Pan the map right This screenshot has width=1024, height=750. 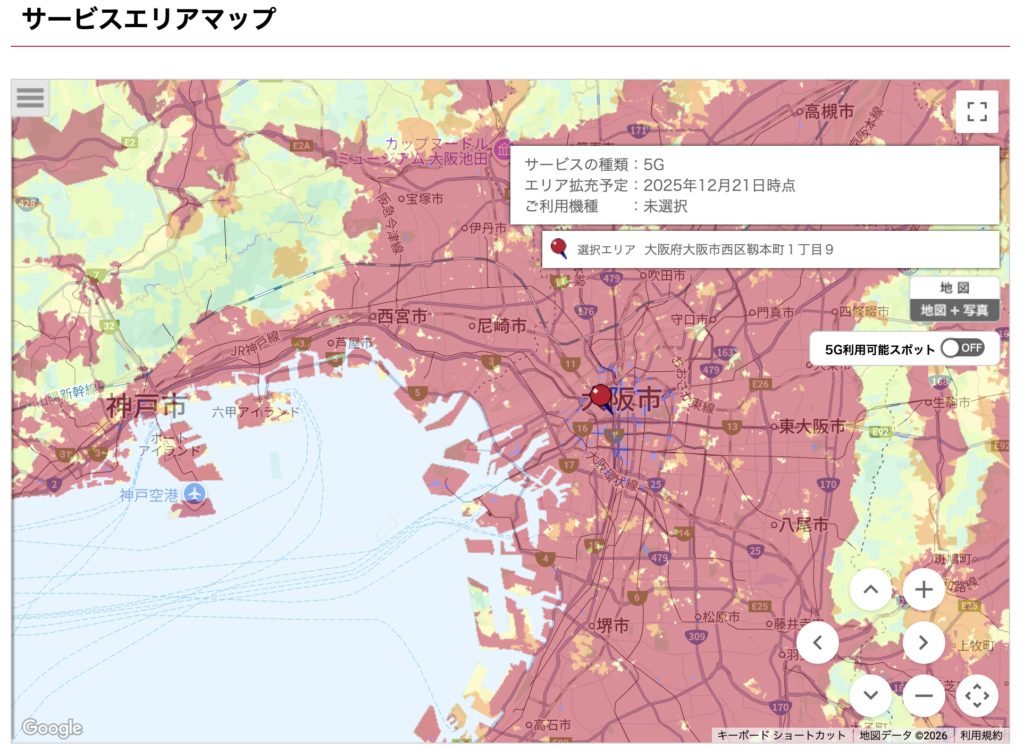click(923, 642)
